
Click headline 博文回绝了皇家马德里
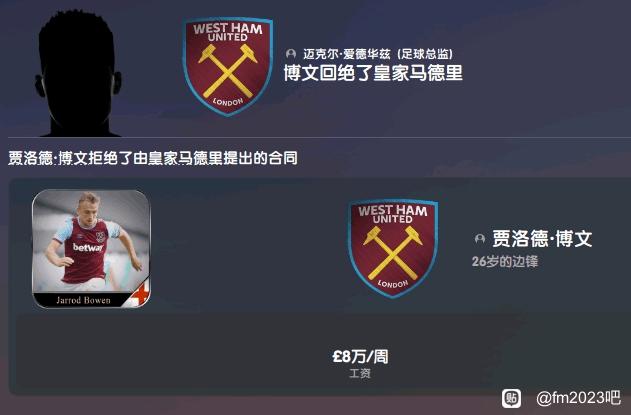[x=373, y=73]
